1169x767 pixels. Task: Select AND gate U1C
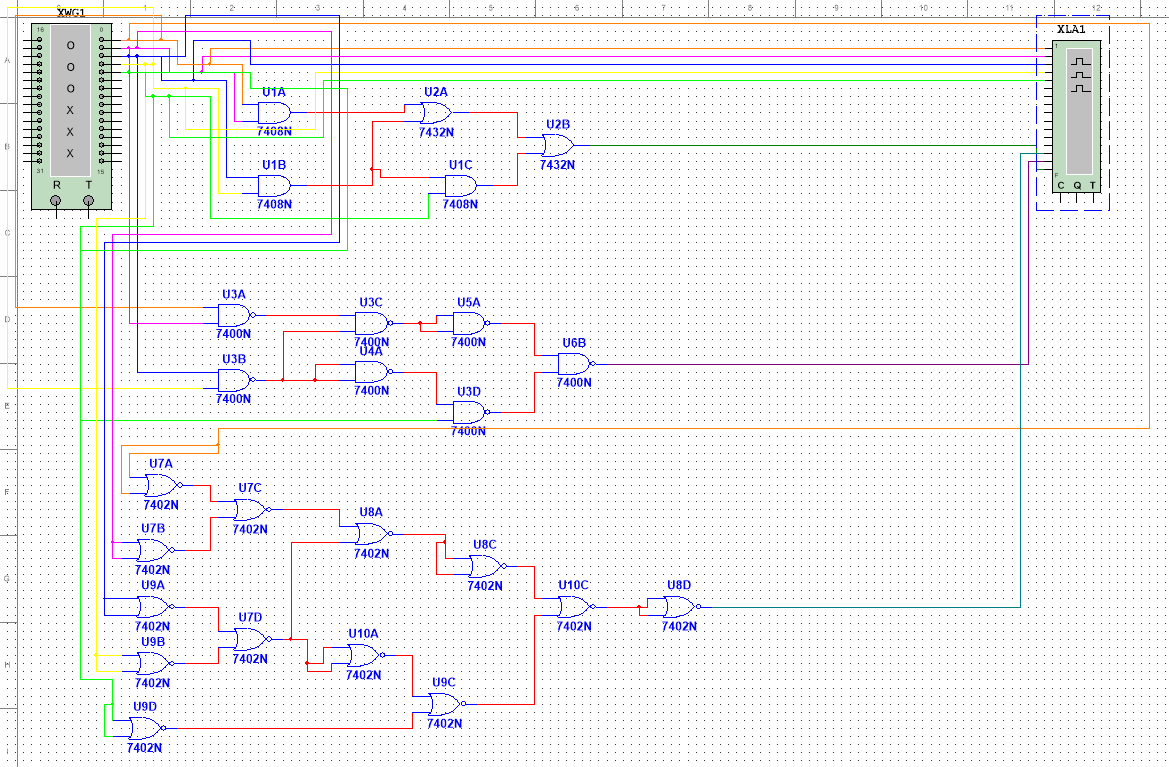pos(461,186)
